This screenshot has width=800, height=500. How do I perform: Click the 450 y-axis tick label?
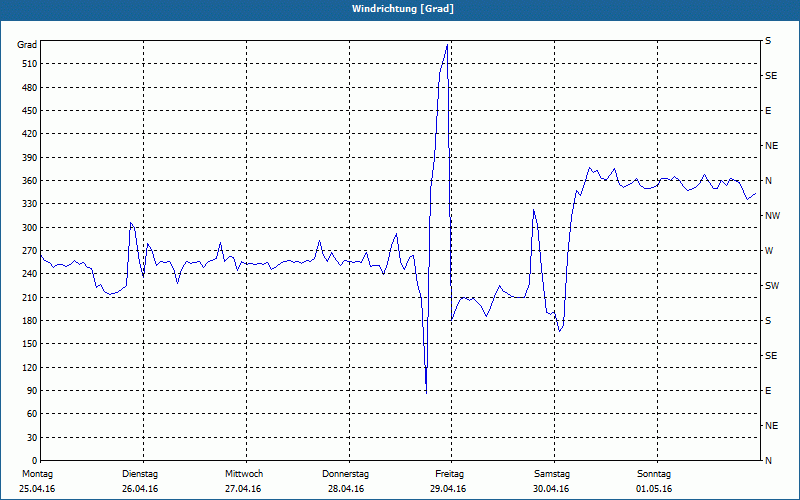(x=29, y=111)
